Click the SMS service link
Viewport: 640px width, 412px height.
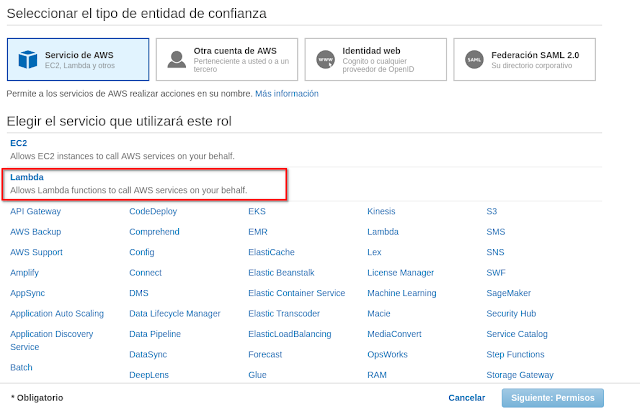coord(496,232)
